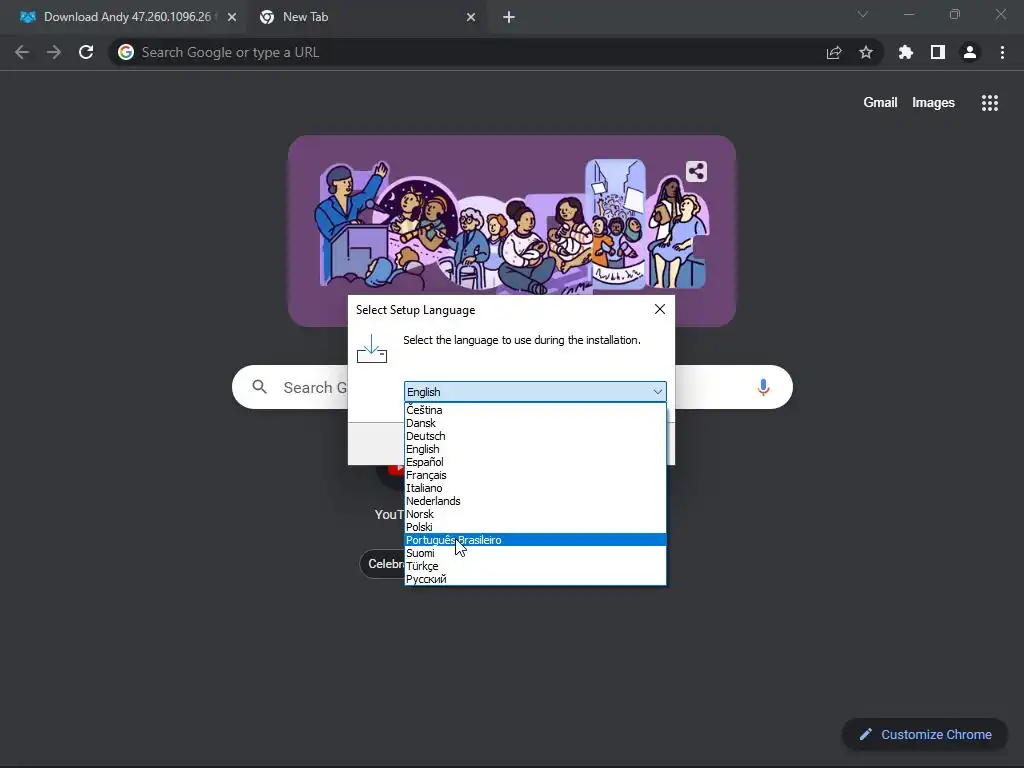The width and height of the screenshot is (1024, 768).
Task: Collapse the English language combo box
Action: pyautogui.click(x=536, y=392)
